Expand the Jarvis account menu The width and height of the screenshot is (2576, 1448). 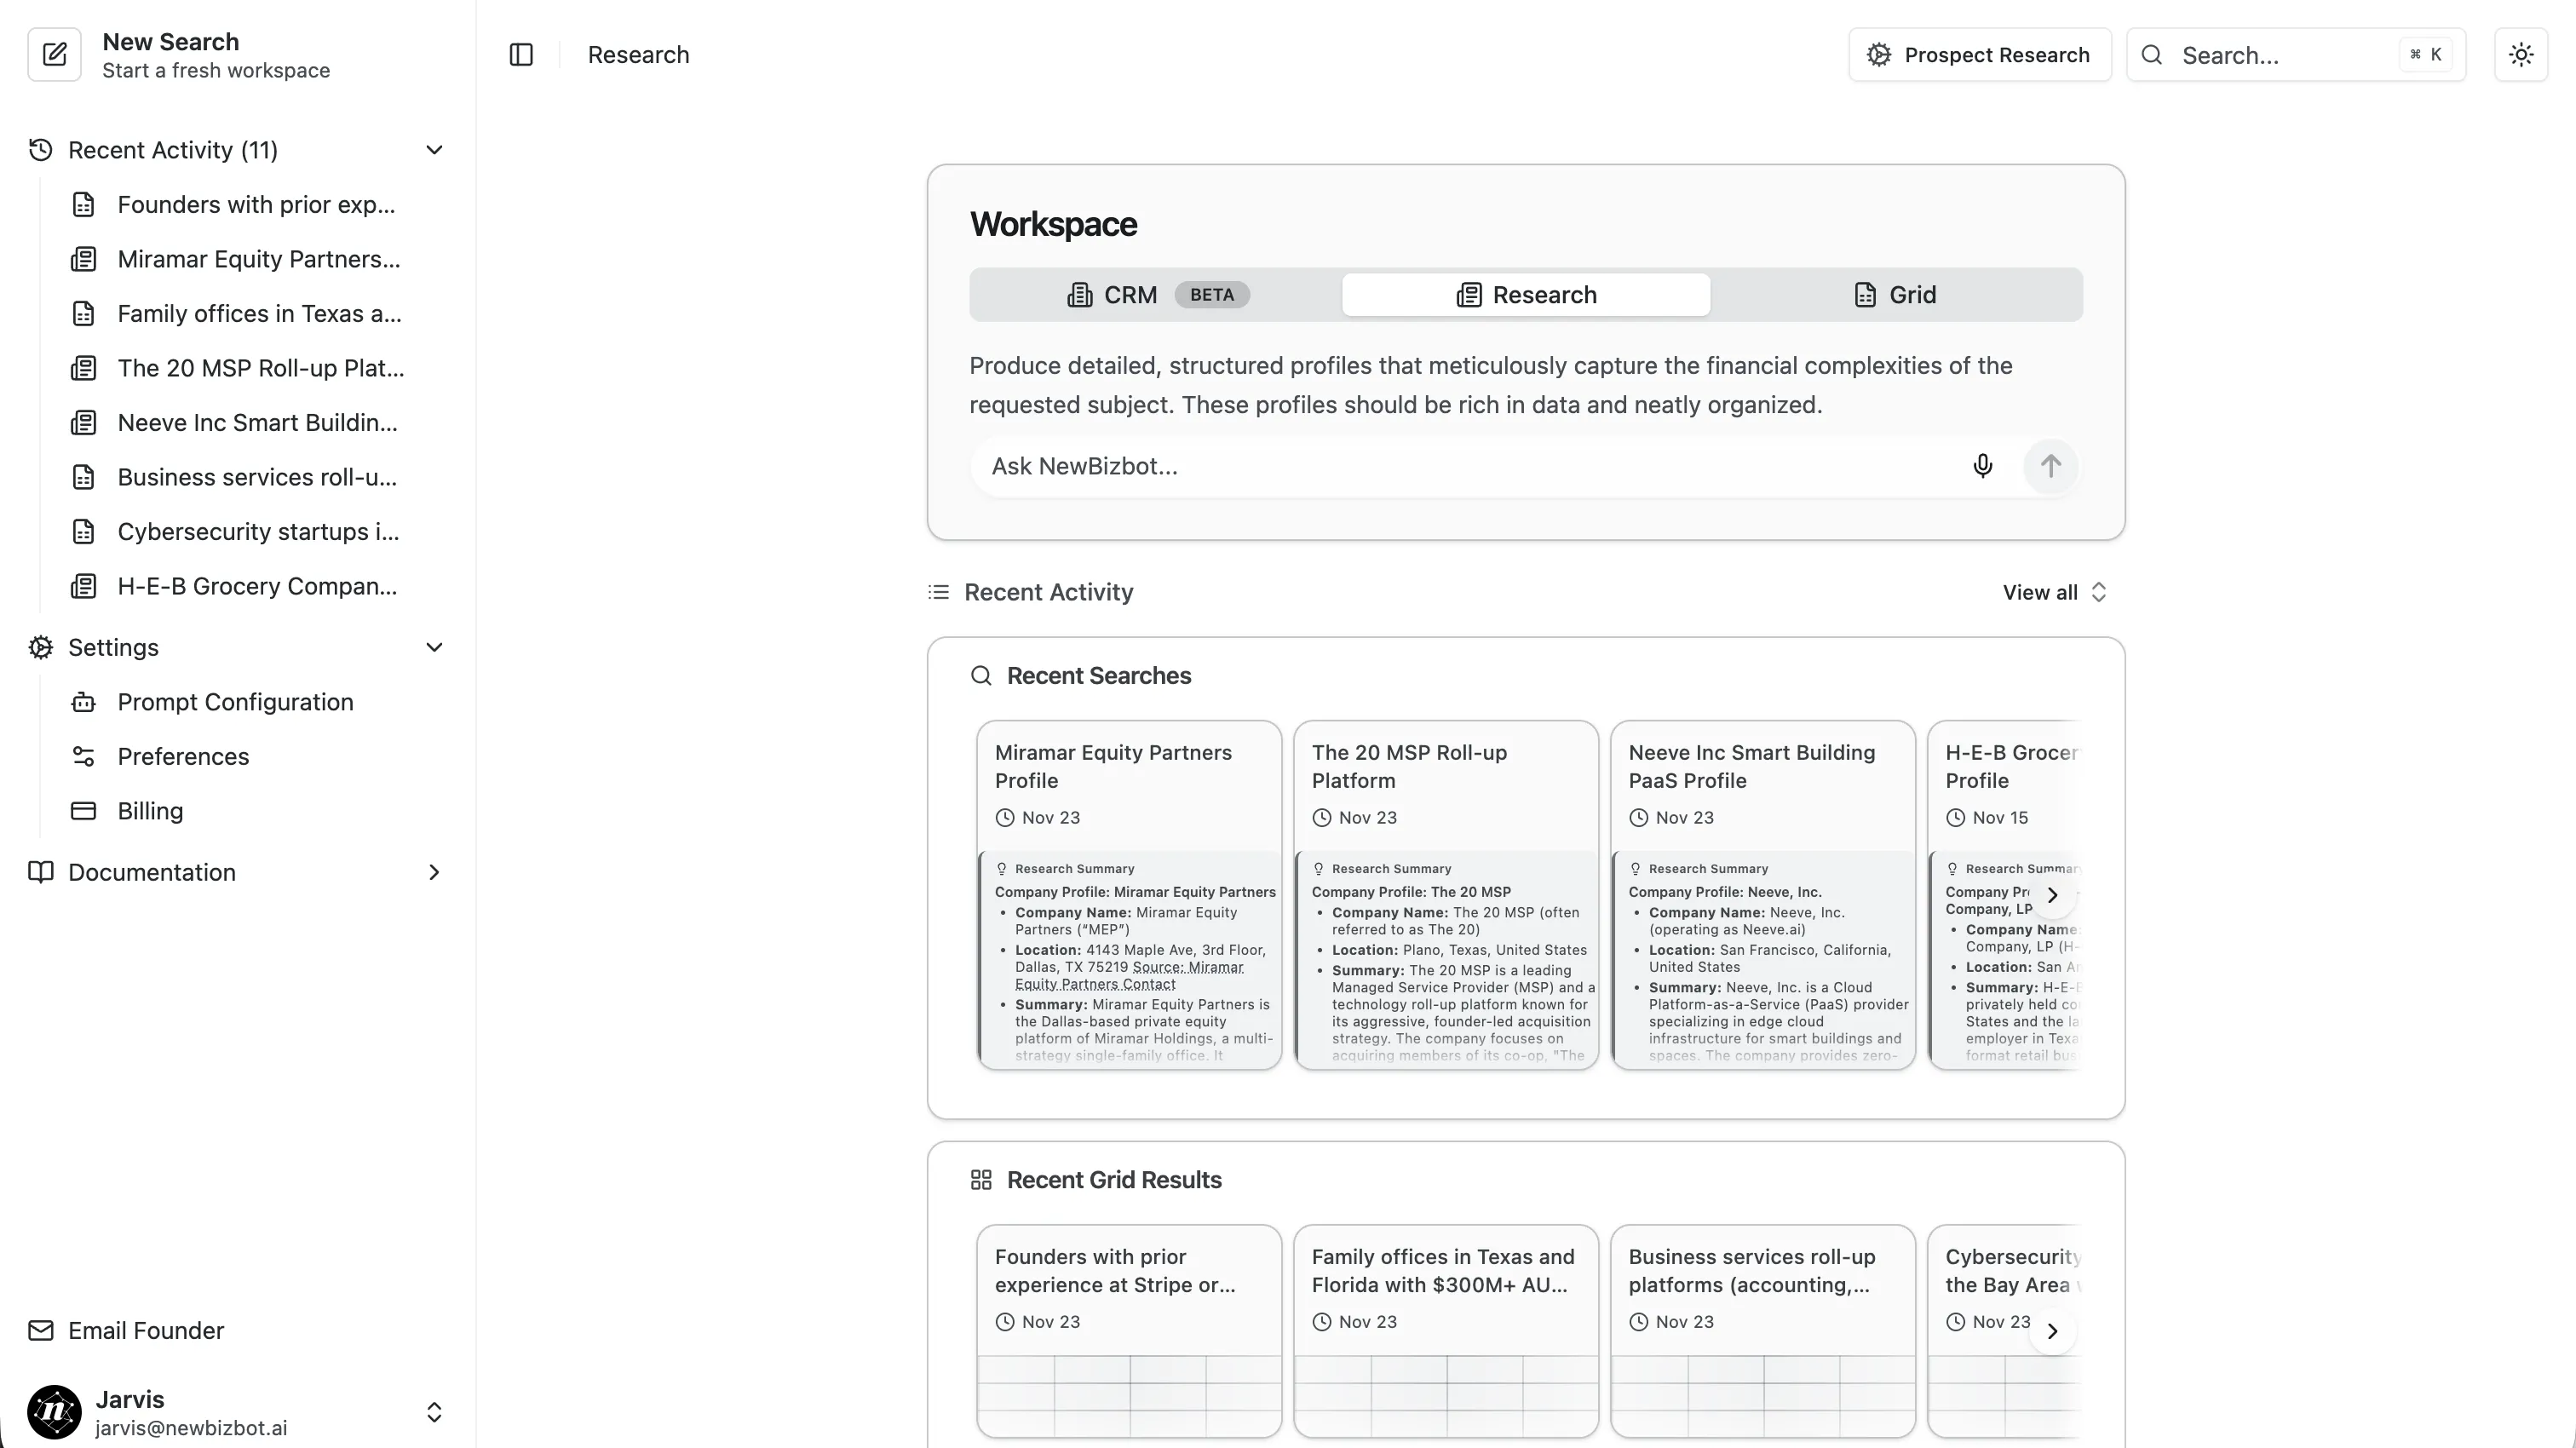pyautogui.click(x=434, y=1412)
